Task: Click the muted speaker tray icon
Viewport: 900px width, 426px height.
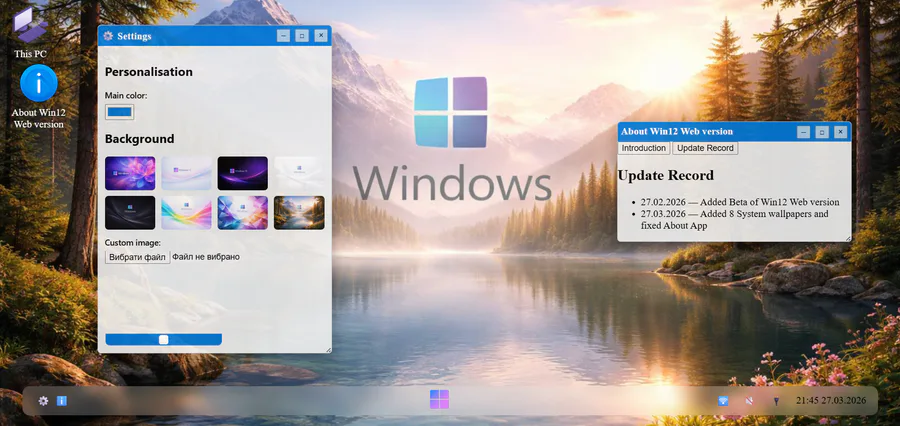Action: (748, 401)
